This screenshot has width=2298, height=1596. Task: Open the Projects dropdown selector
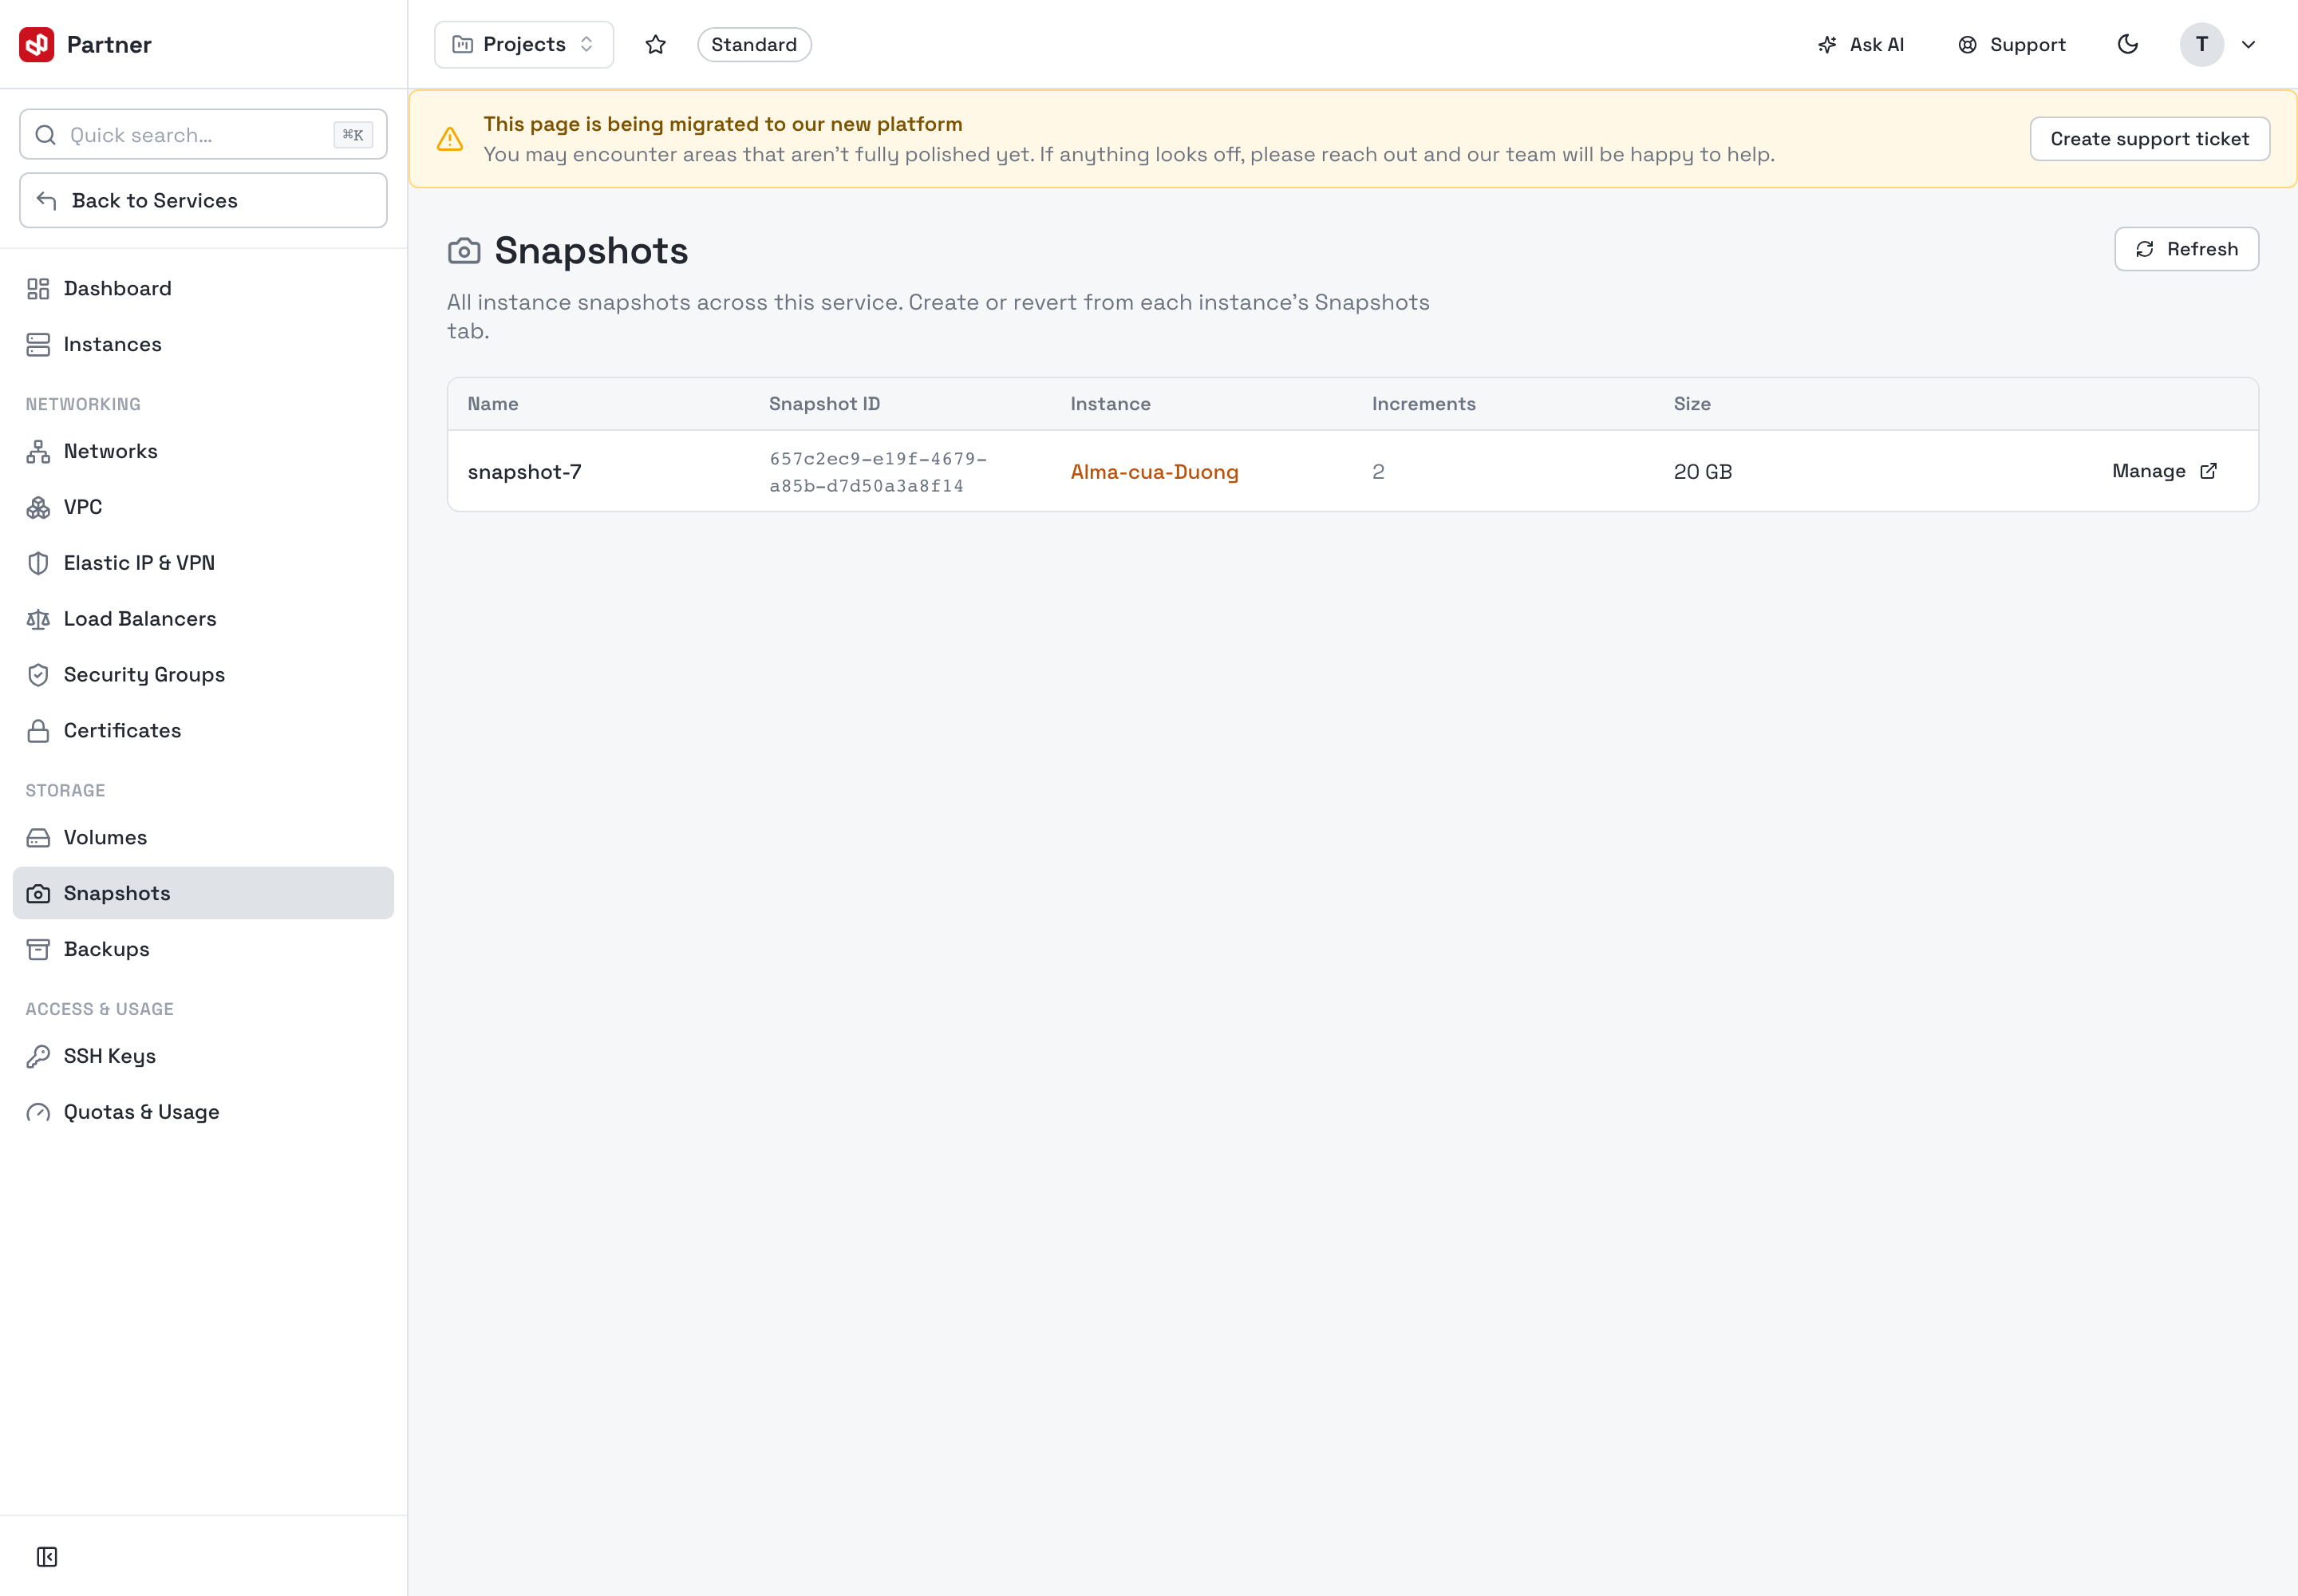(524, 44)
